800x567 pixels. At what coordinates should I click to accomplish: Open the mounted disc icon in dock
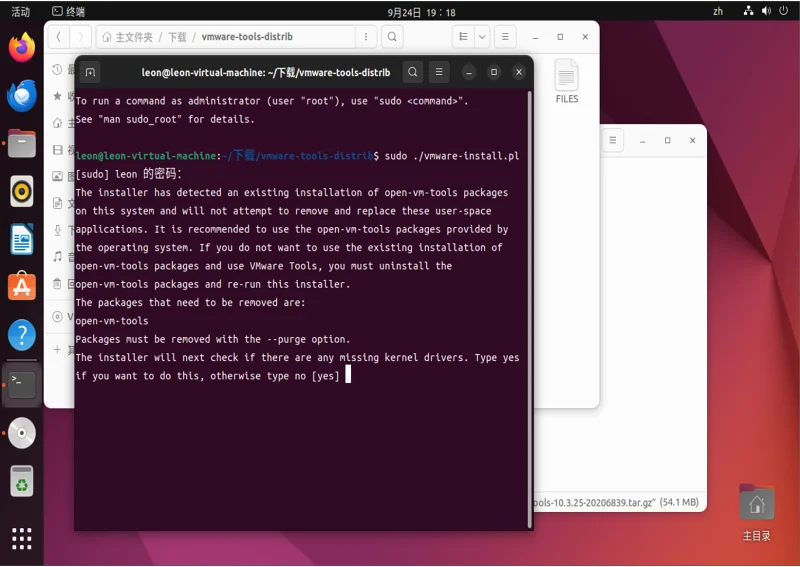21,433
